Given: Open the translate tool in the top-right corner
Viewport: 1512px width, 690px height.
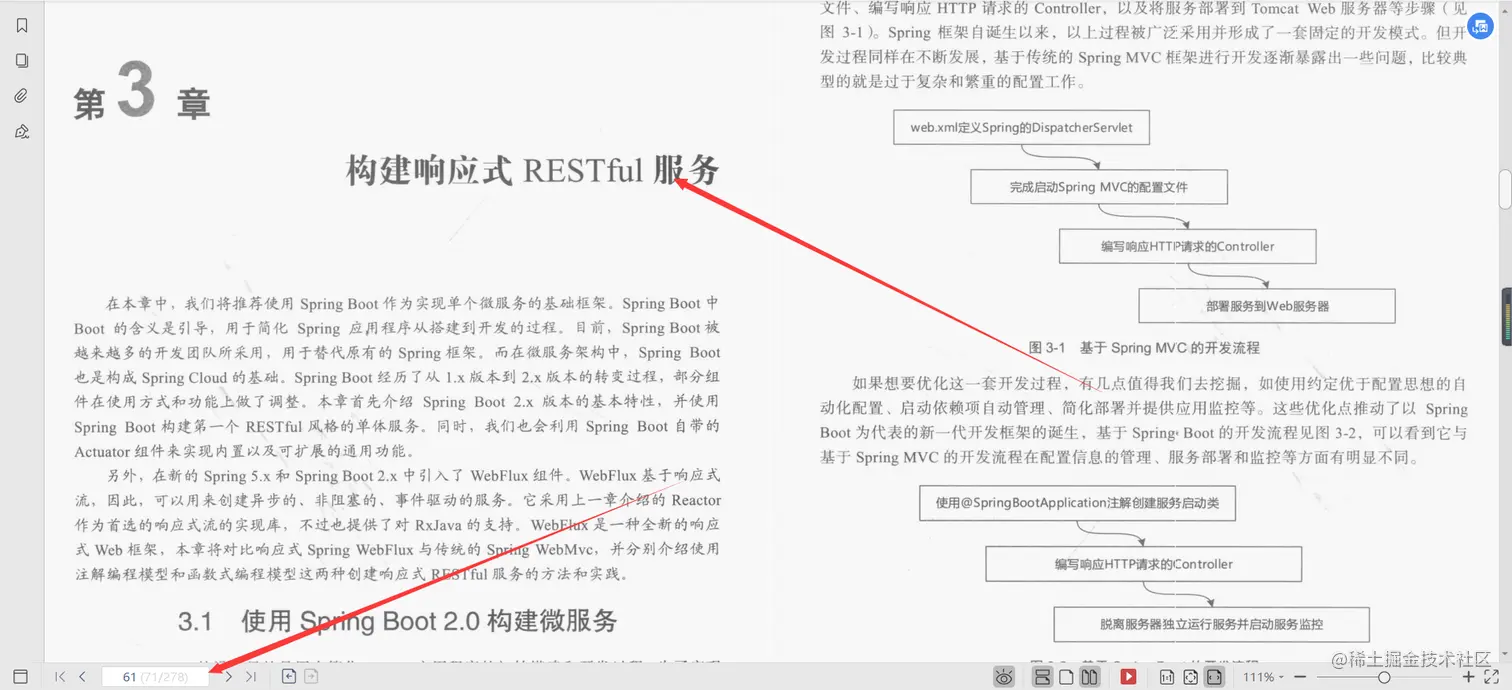Looking at the screenshot, I should tap(1480, 27).
